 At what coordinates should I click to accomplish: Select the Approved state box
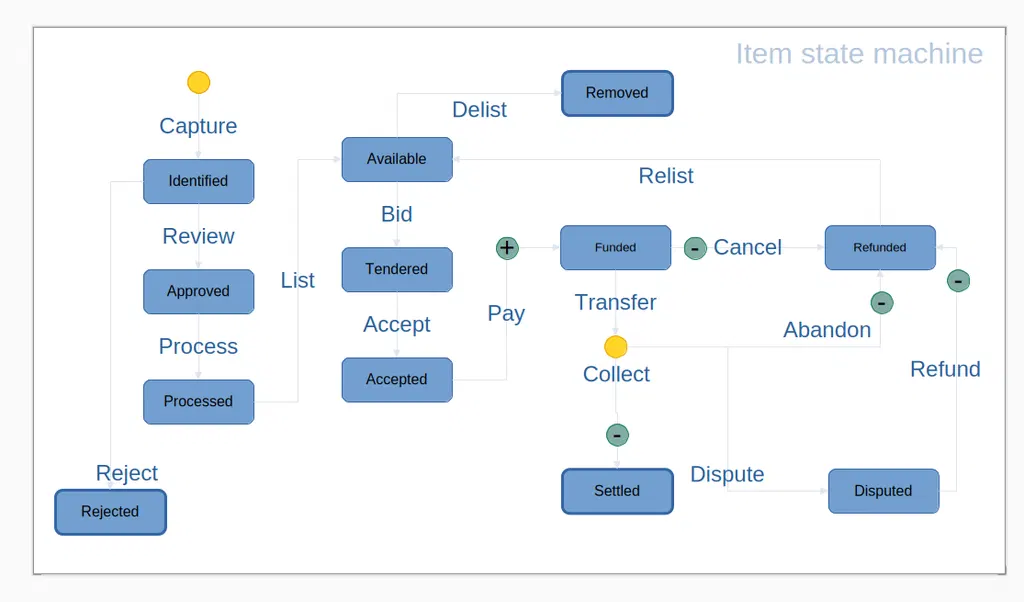pos(199,291)
